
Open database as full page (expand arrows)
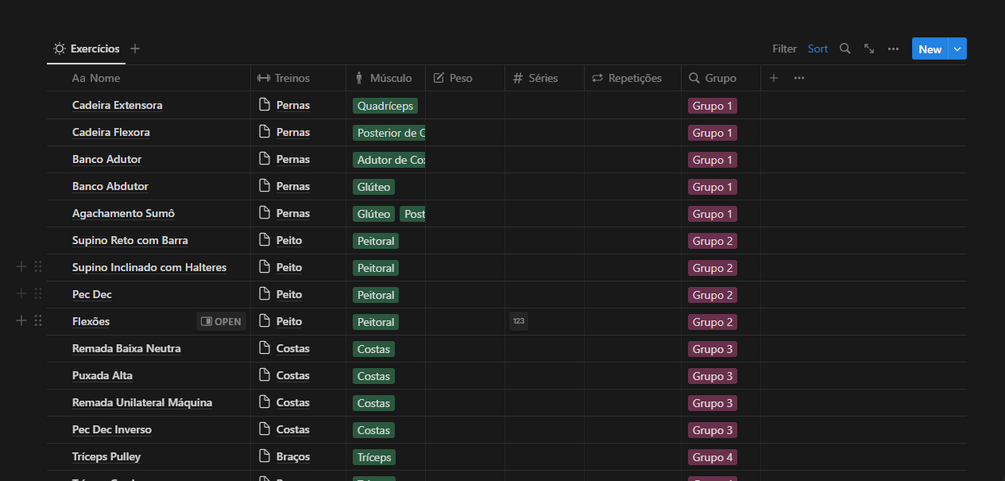(x=868, y=49)
